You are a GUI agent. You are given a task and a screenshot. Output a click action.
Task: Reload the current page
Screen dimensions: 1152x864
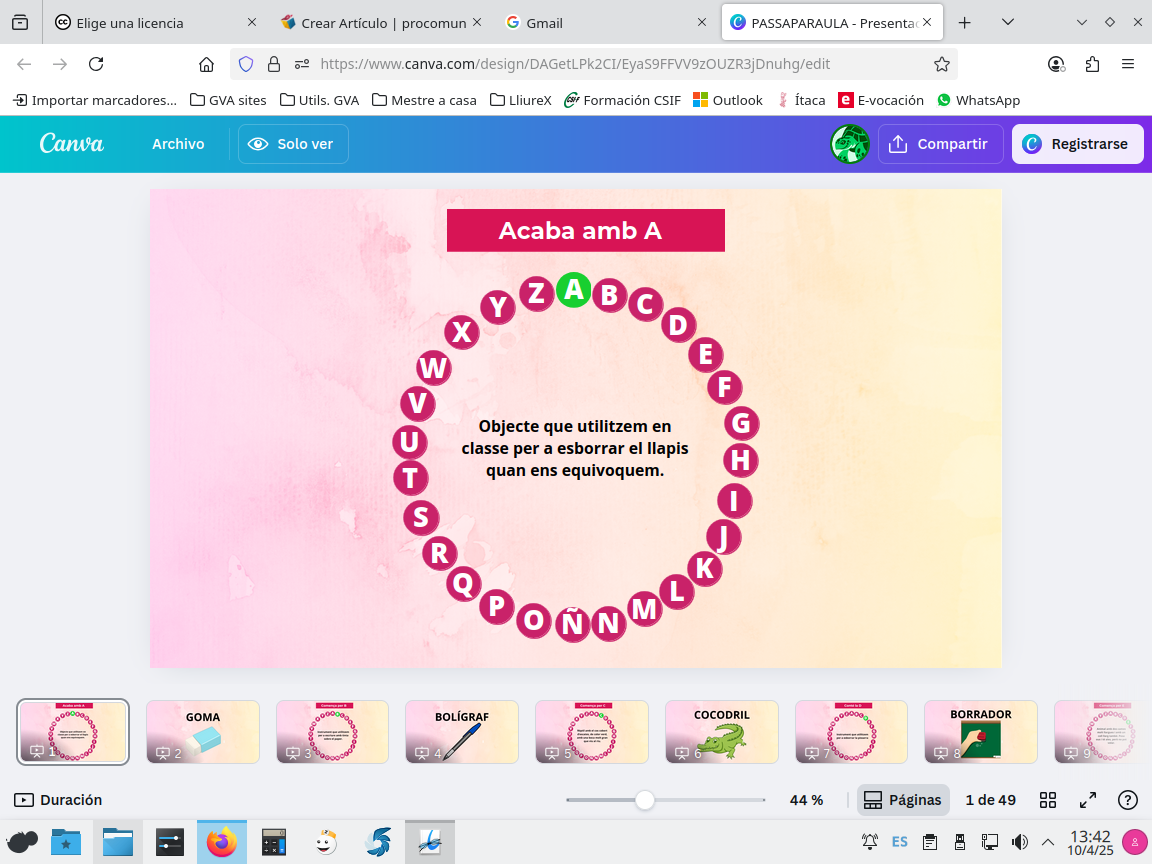(96, 64)
